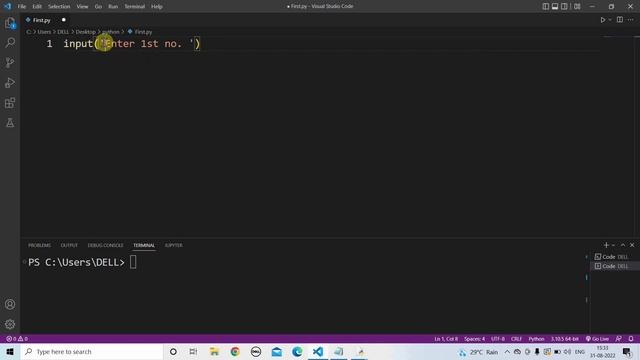
Task: Open the Search view in activity bar
Action: point(10,42)
